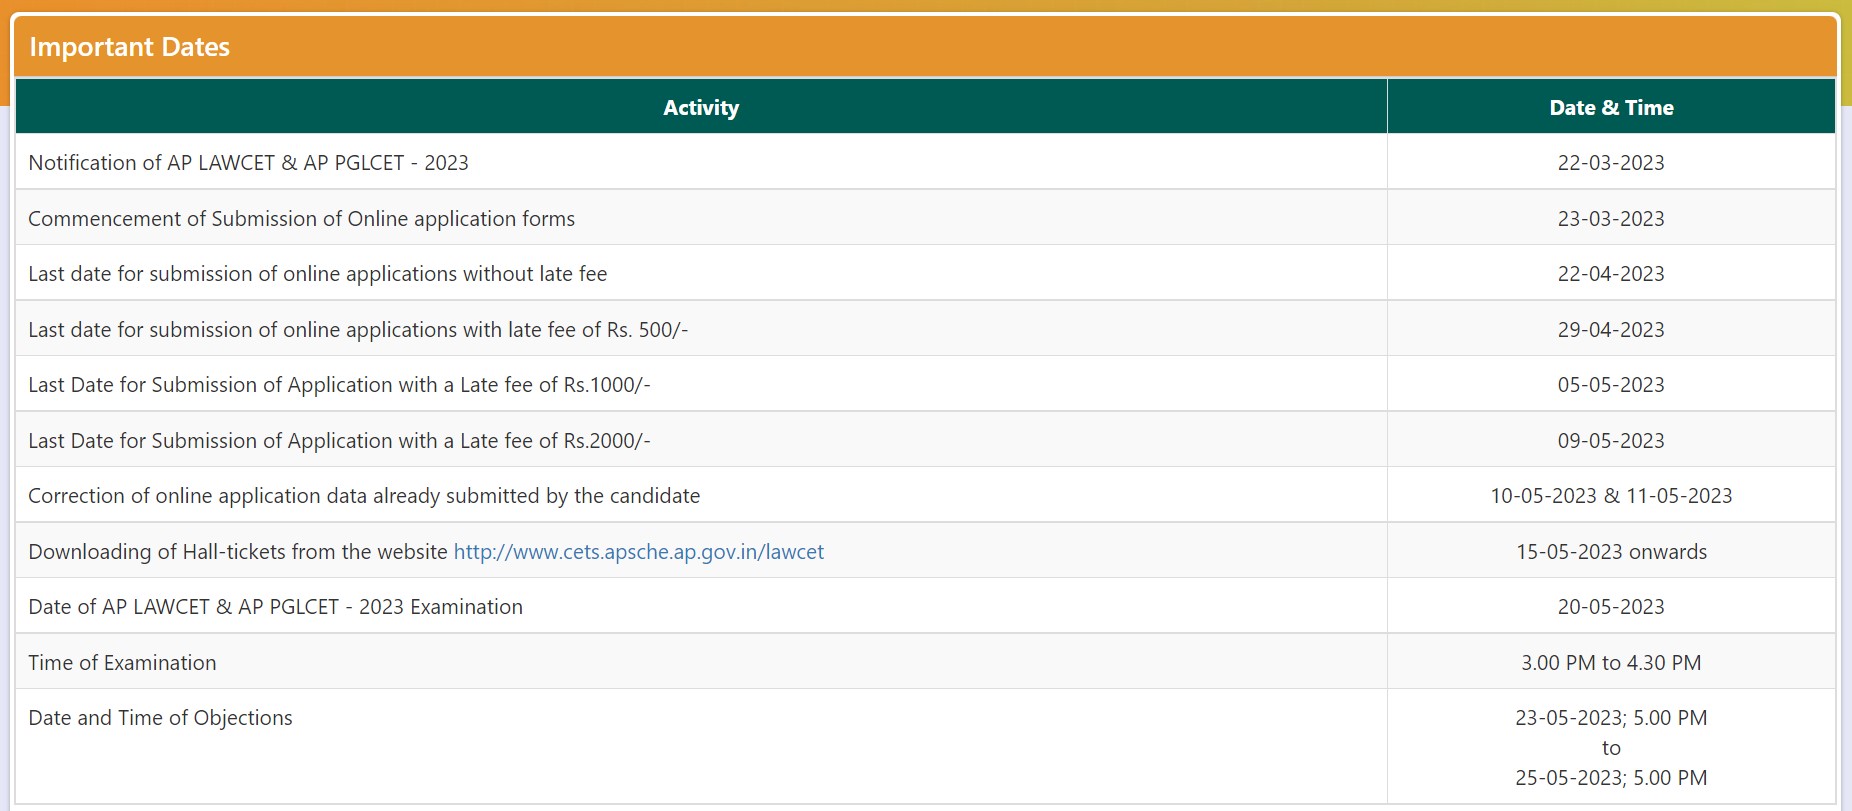The height and width of the screenshot is (811, 1852).
Task: Select the late fee of Rs.2000/- row
Action: (x=339, y=441)
